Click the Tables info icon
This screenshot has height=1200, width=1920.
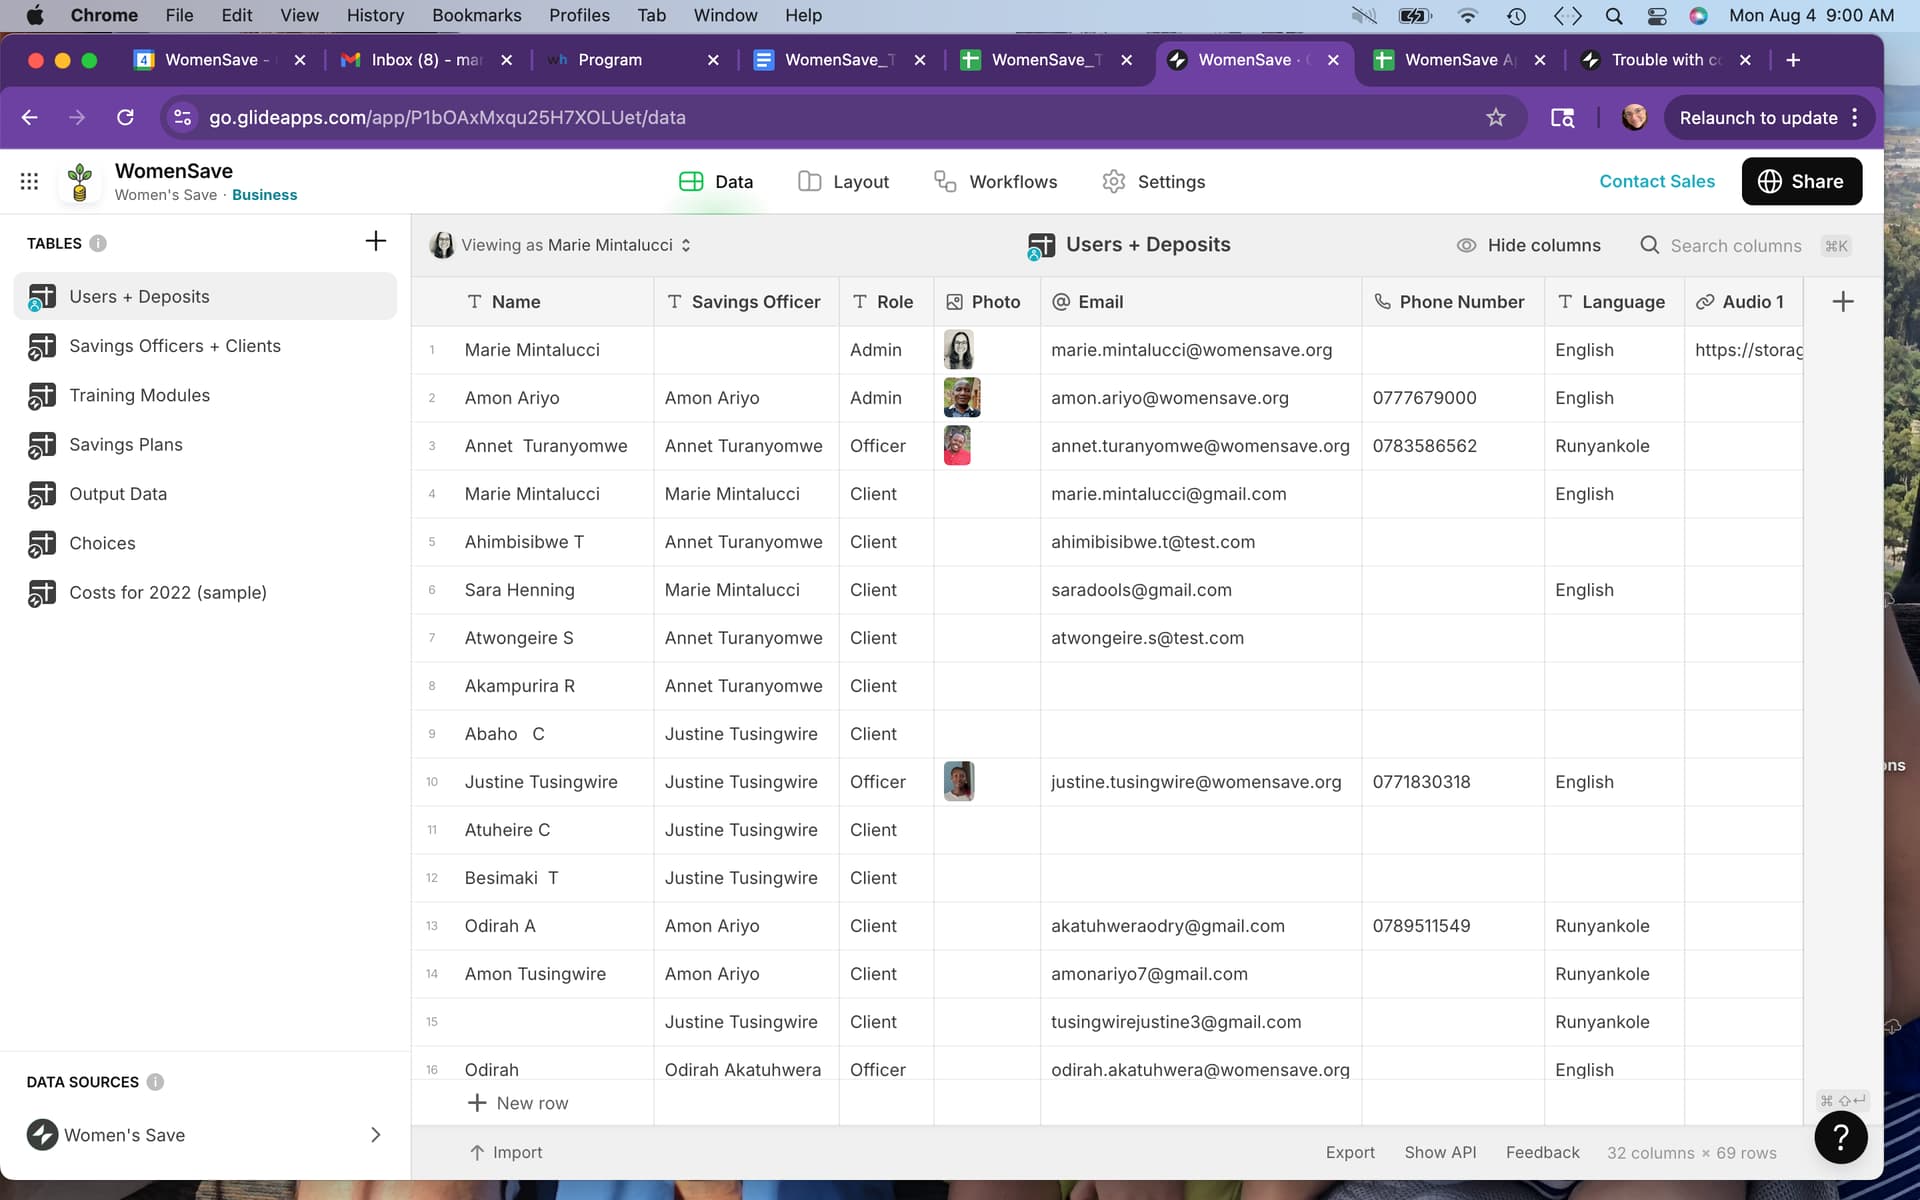(98, 243)
